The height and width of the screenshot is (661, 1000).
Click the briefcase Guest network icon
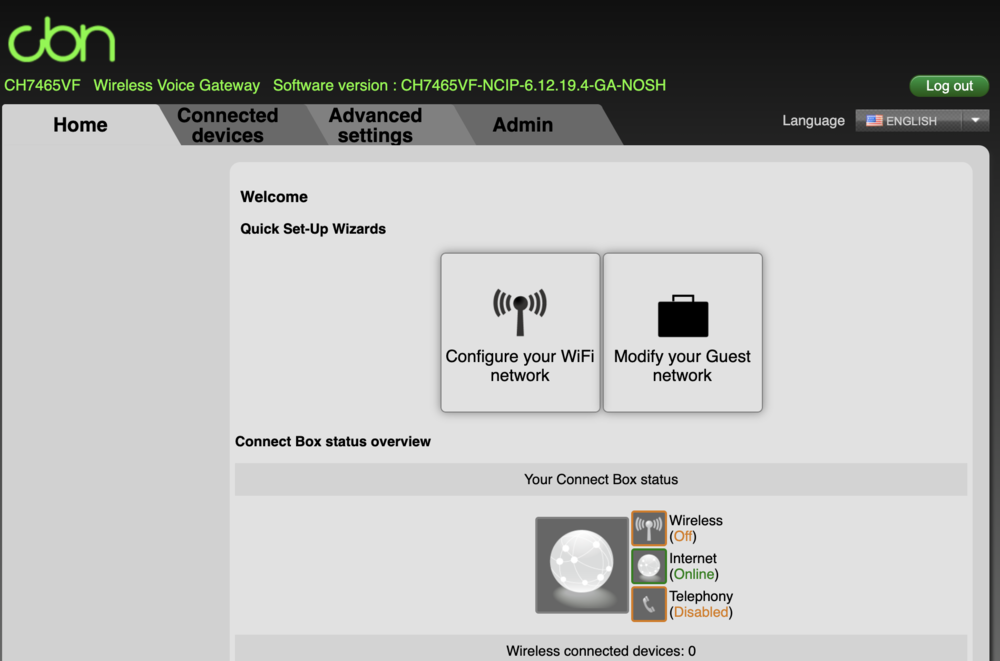click(x=683, y=316)
